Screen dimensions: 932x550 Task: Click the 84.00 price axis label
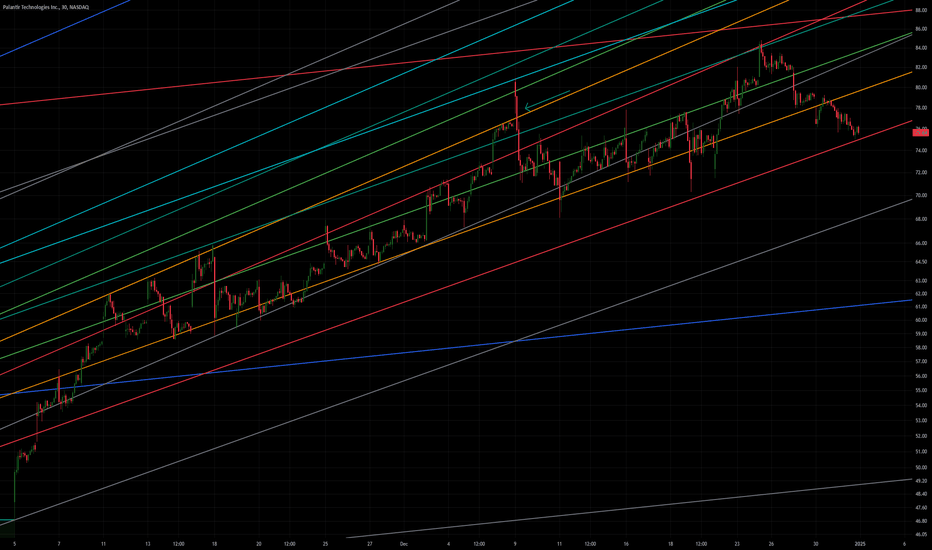point(921,48)
